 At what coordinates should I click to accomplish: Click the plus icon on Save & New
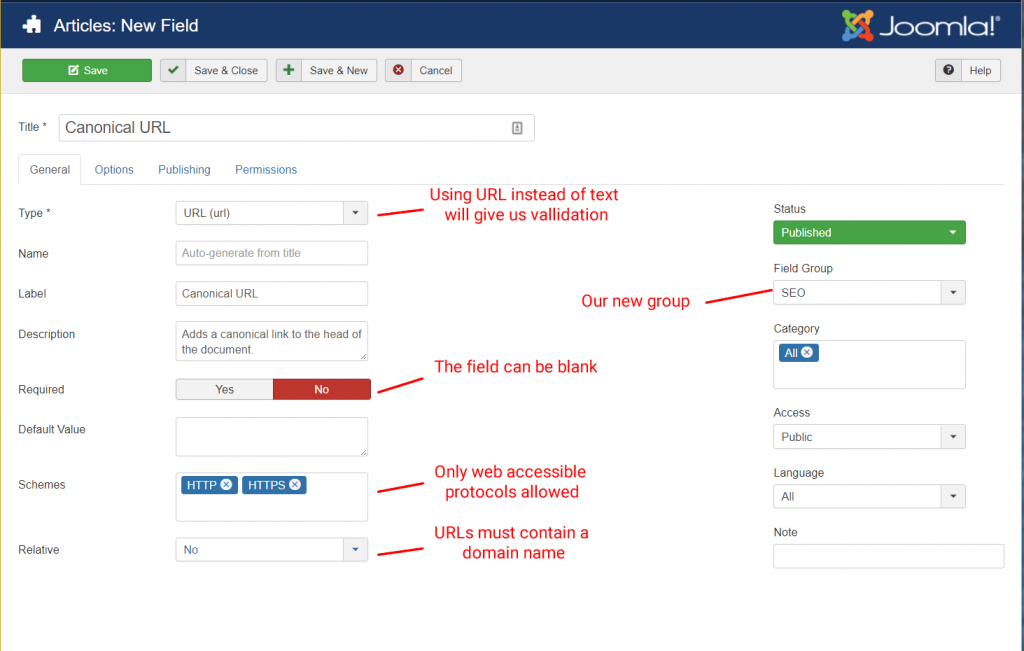[290, 70]
